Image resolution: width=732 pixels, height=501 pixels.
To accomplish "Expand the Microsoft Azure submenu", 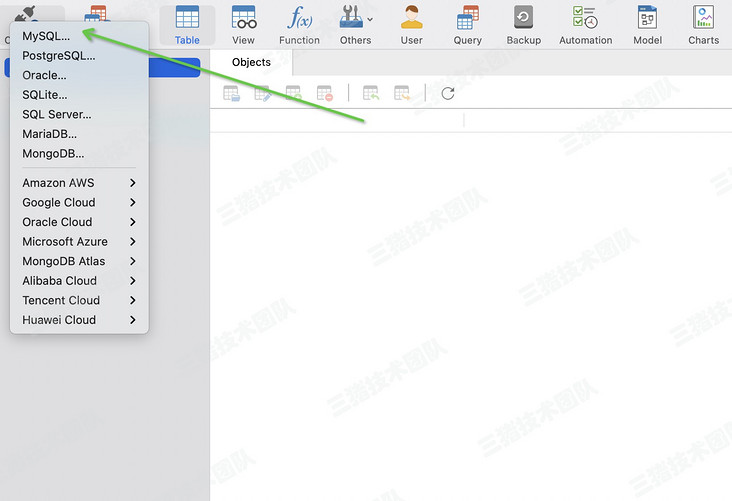I will pos(79,241).
